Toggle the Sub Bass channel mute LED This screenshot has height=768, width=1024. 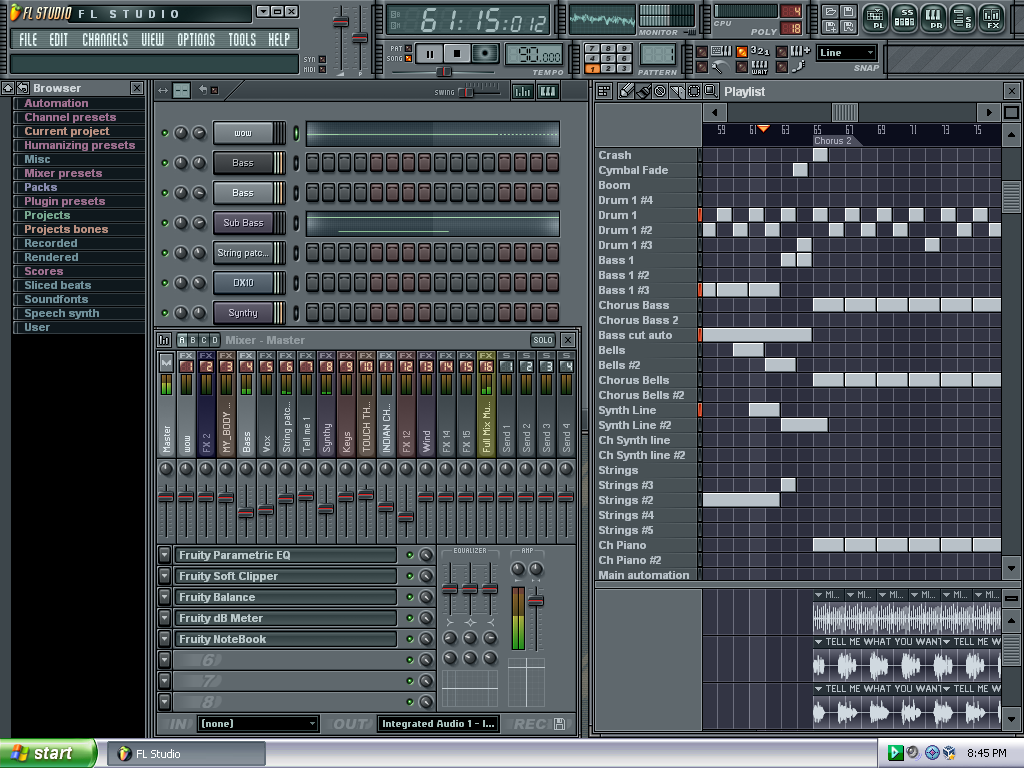point(165,223)
